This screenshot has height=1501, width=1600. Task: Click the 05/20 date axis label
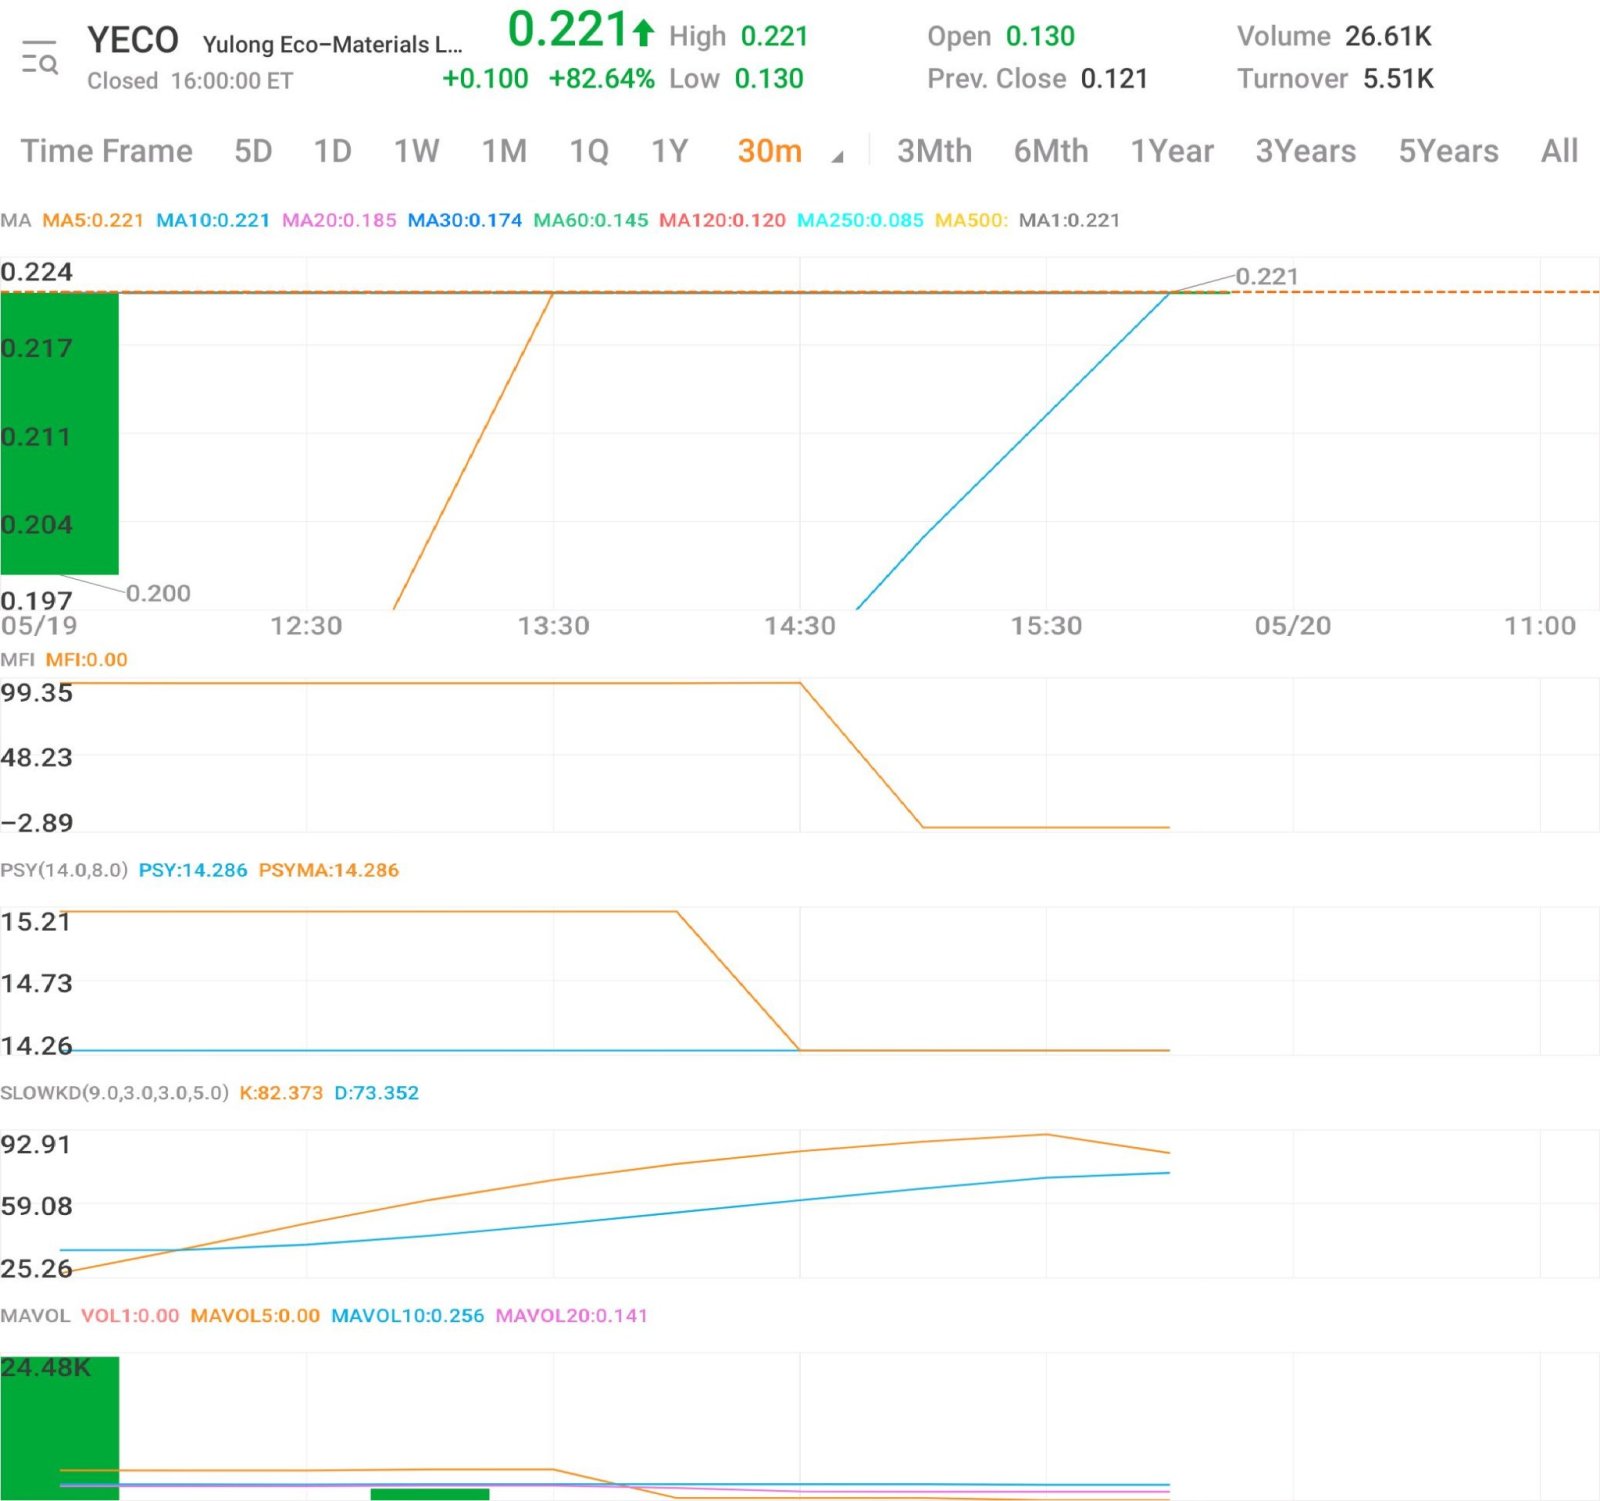pyautogui.click(x=1293, y=626)
